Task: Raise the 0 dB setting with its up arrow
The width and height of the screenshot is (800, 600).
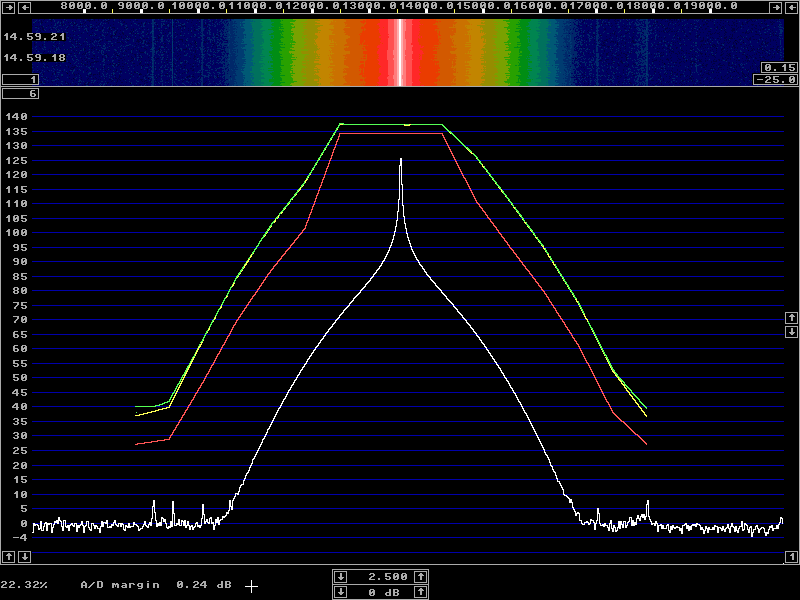Action: point(420,592)
